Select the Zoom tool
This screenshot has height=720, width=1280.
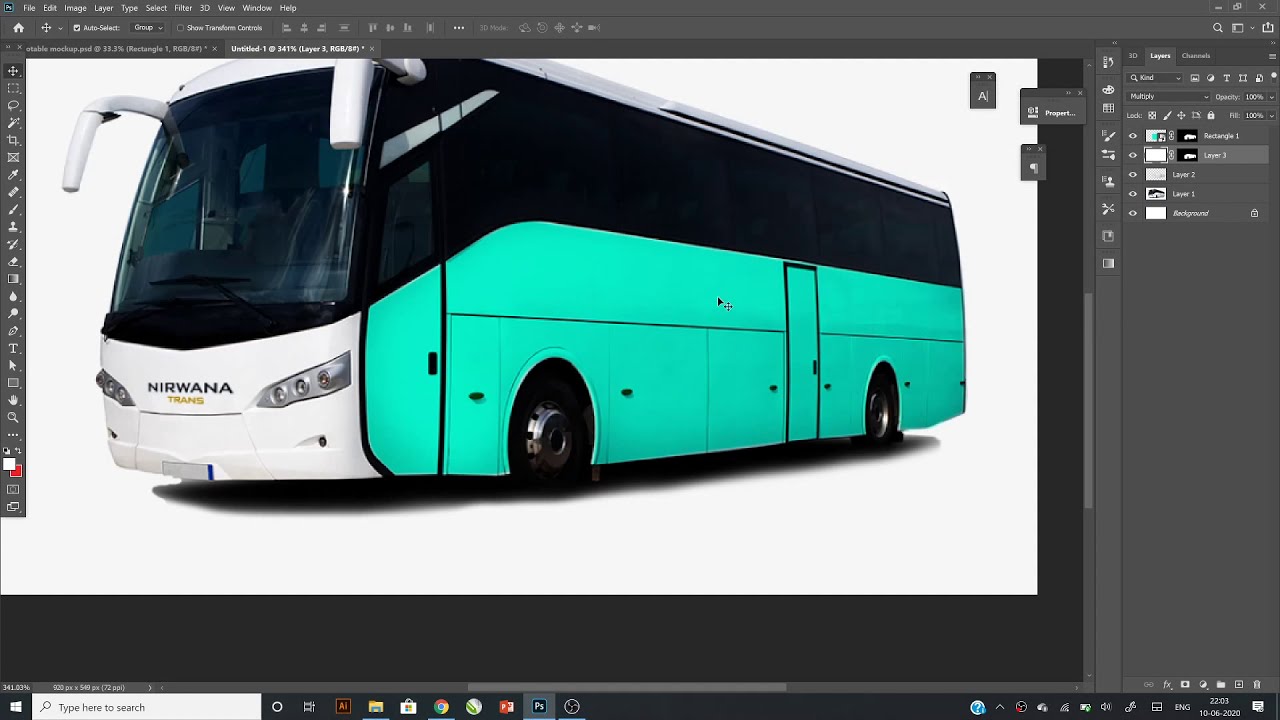coord(13,418)
